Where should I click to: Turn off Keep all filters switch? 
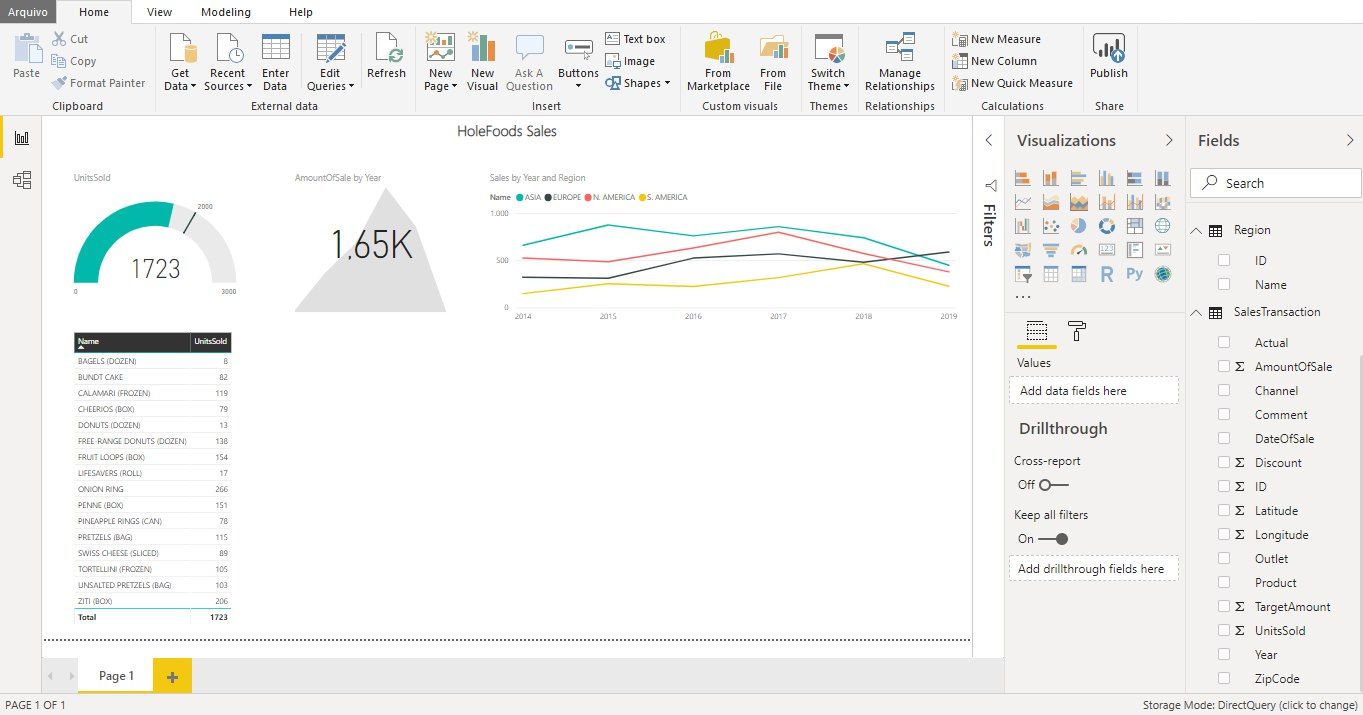click(x=1053, y=539)
